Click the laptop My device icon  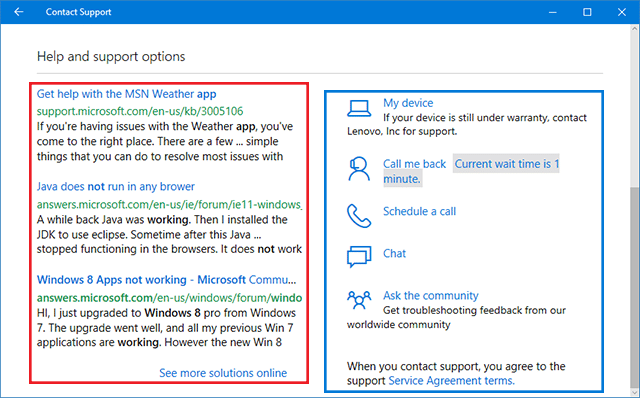(x=359, y=109)
